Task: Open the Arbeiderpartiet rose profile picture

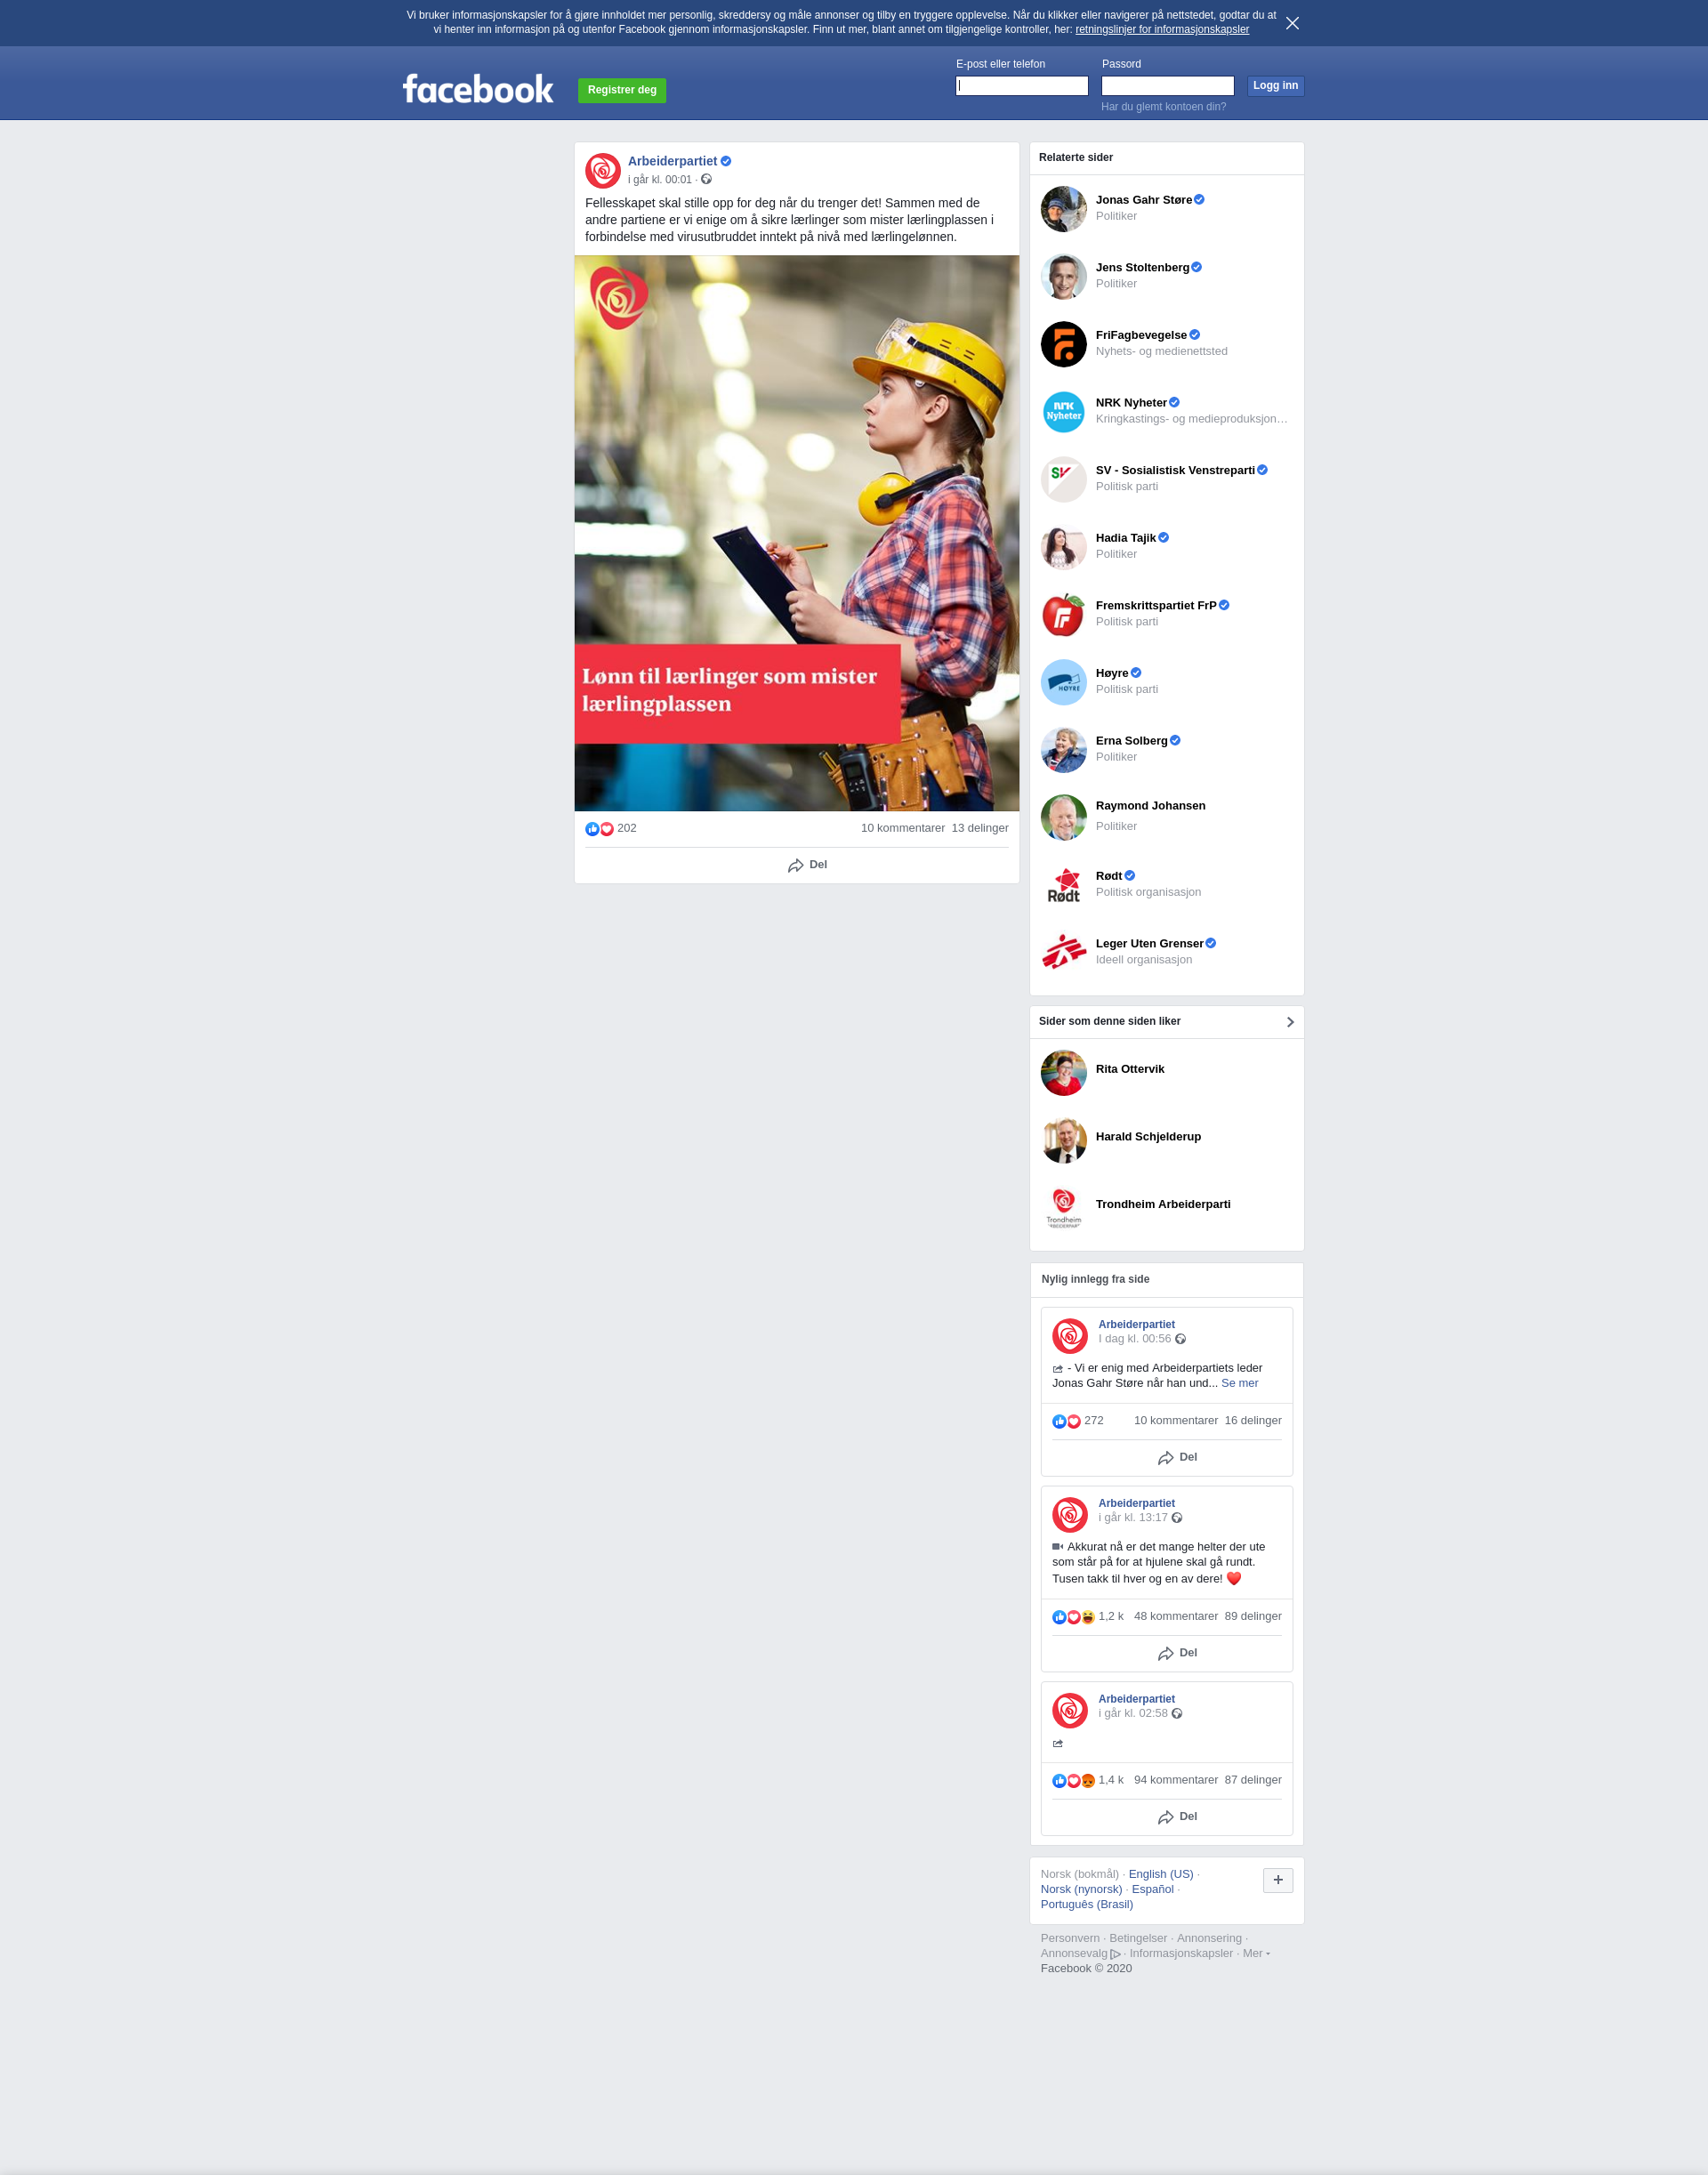Action: pyautogui.click(x=603, y=170)
